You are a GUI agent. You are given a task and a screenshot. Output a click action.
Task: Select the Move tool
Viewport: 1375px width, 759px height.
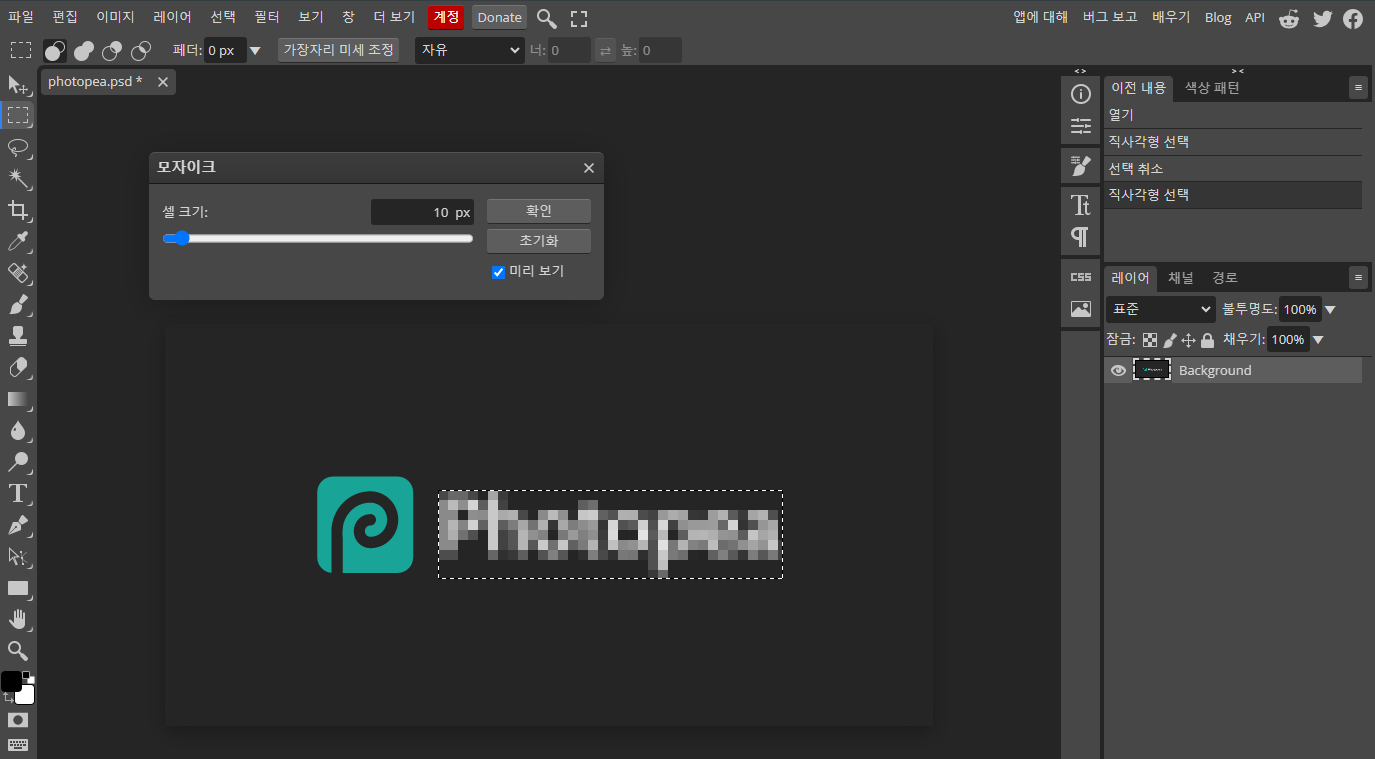[x=18, y=85]
